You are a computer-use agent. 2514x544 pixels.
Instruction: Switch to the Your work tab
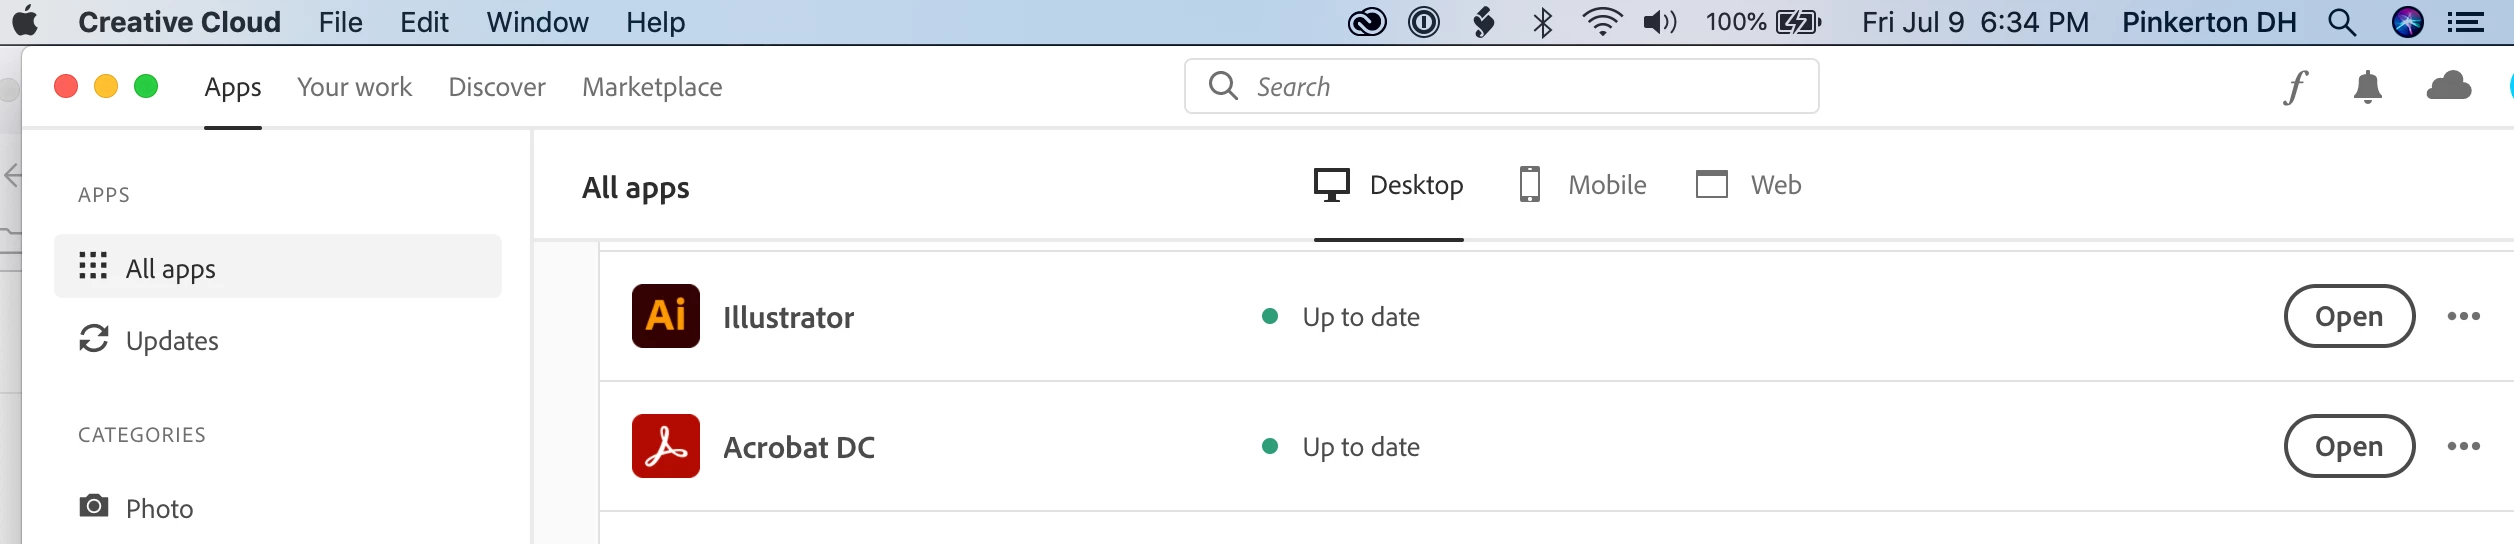[x=354, y=88]
